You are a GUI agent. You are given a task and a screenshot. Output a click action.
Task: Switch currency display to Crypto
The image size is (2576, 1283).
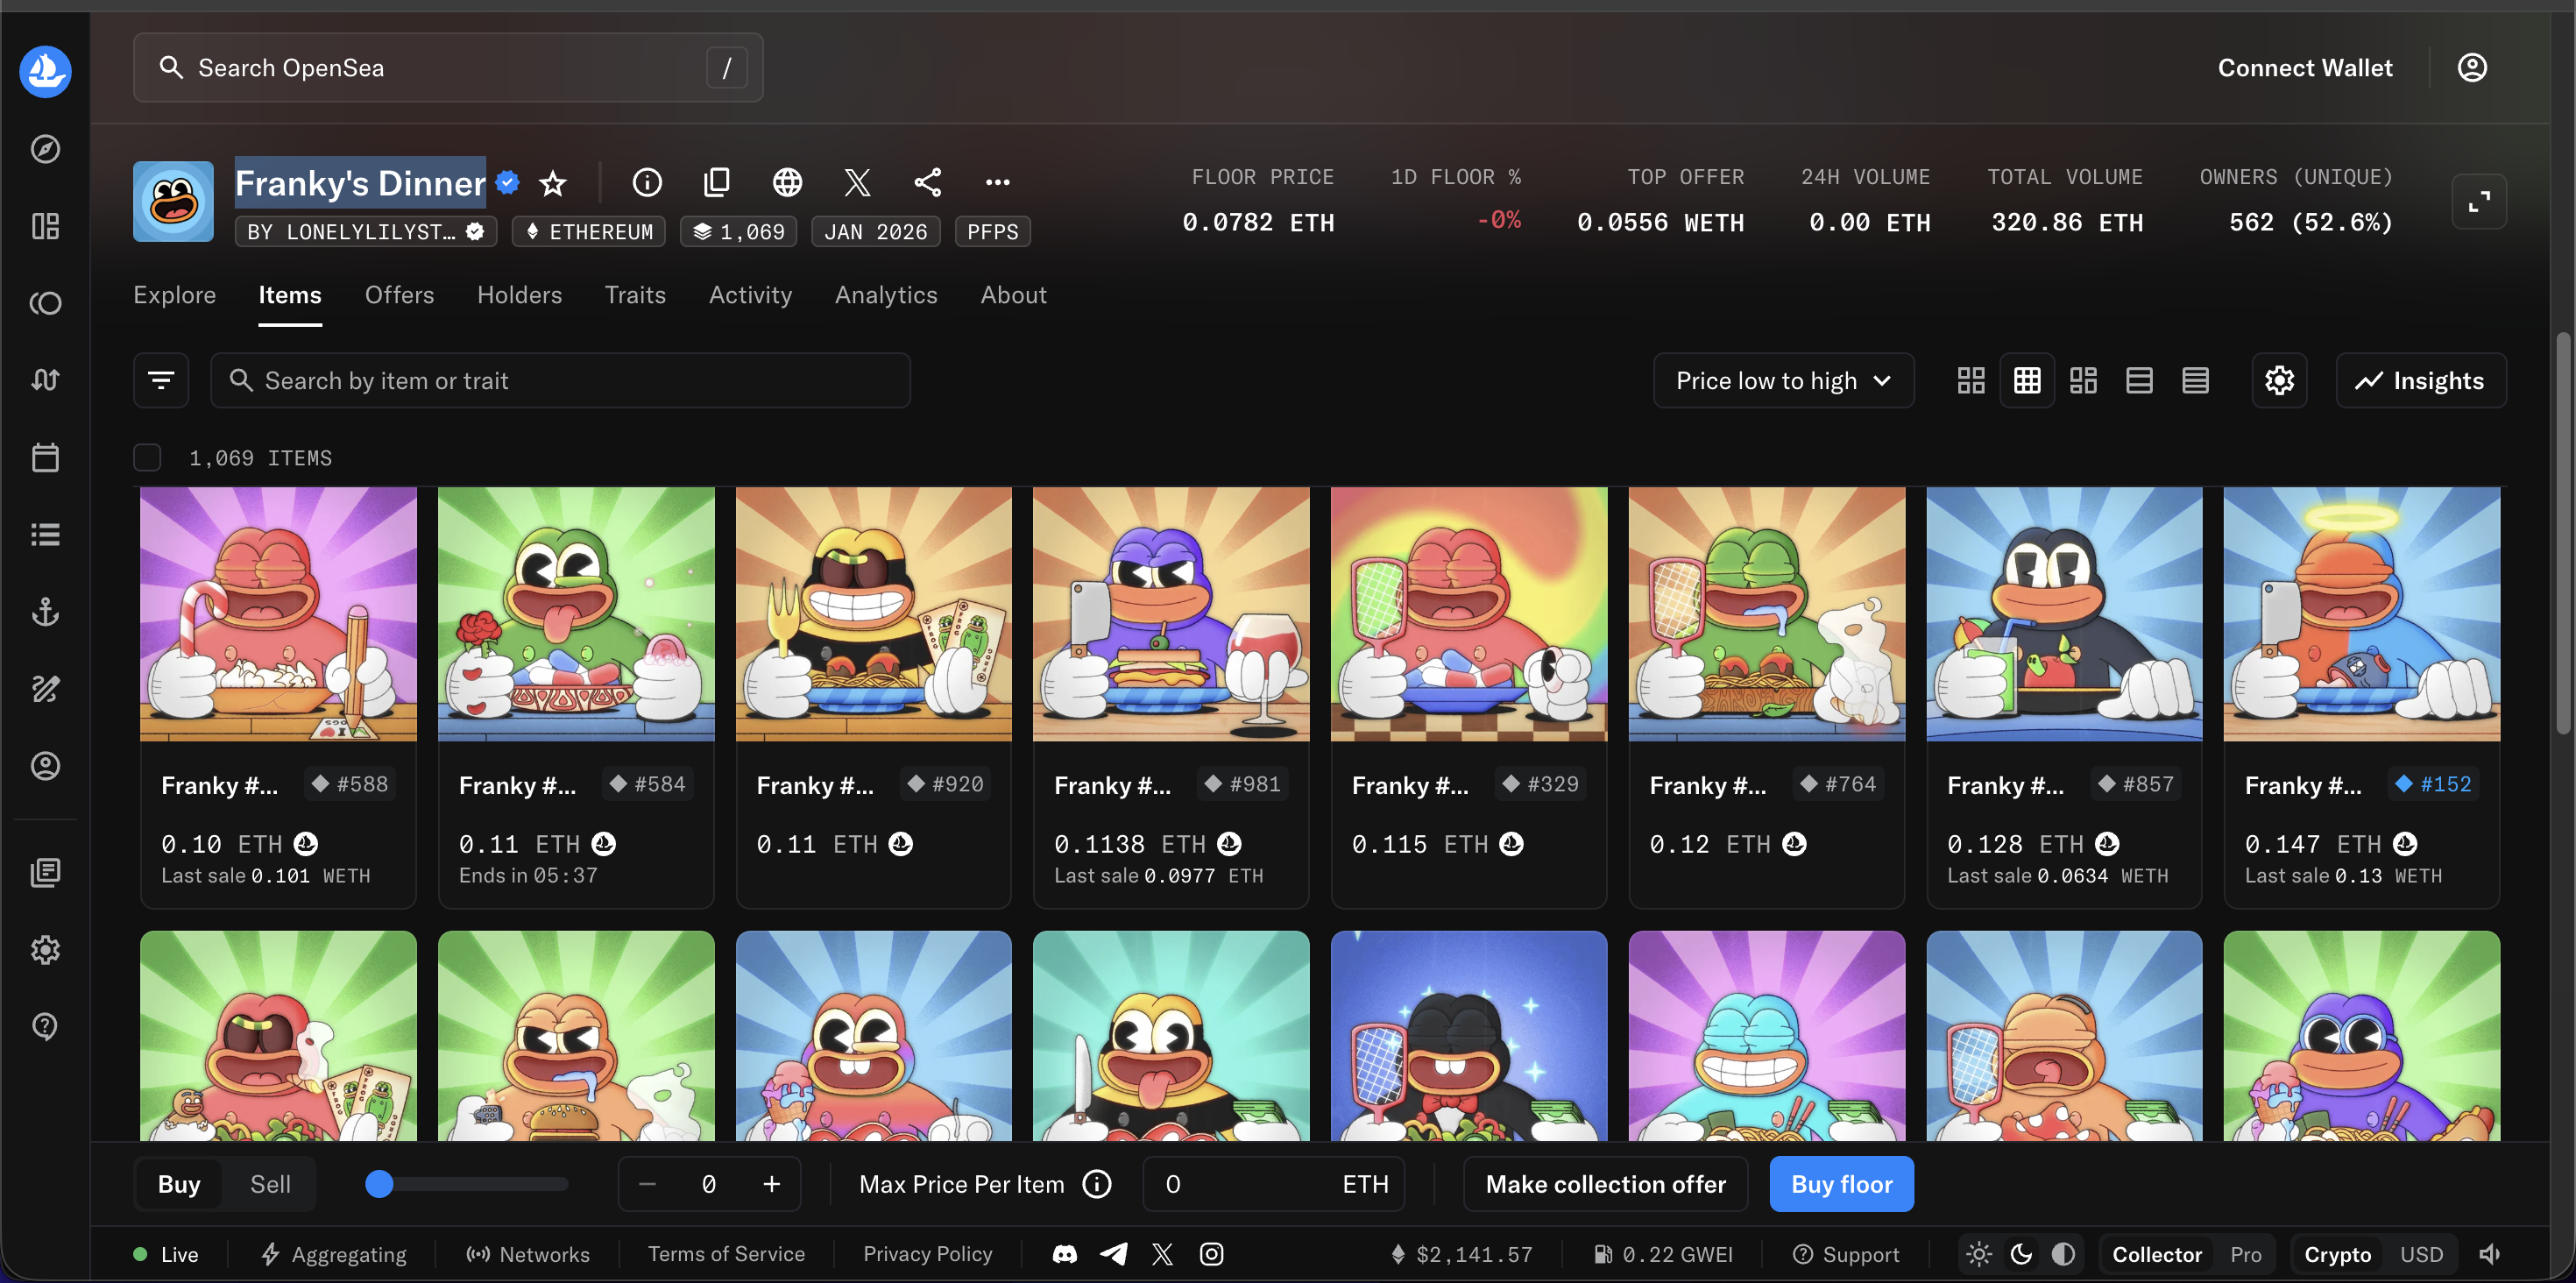tap(2338, 1254)
